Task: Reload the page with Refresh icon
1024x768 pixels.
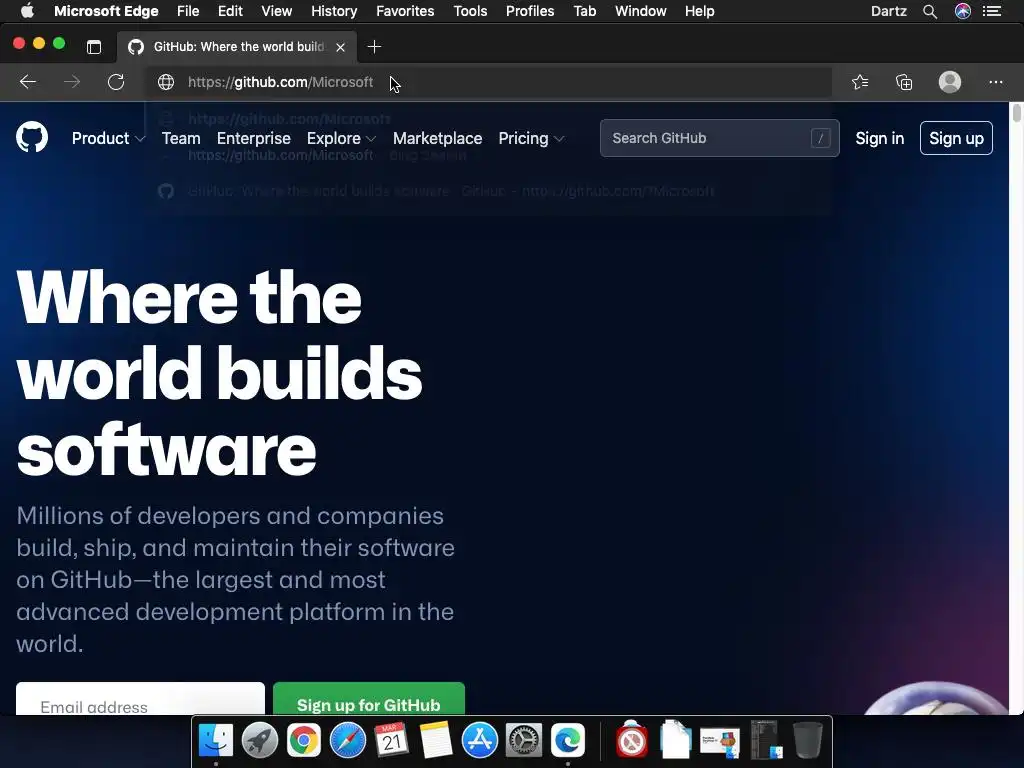Action: coord(116,82)
